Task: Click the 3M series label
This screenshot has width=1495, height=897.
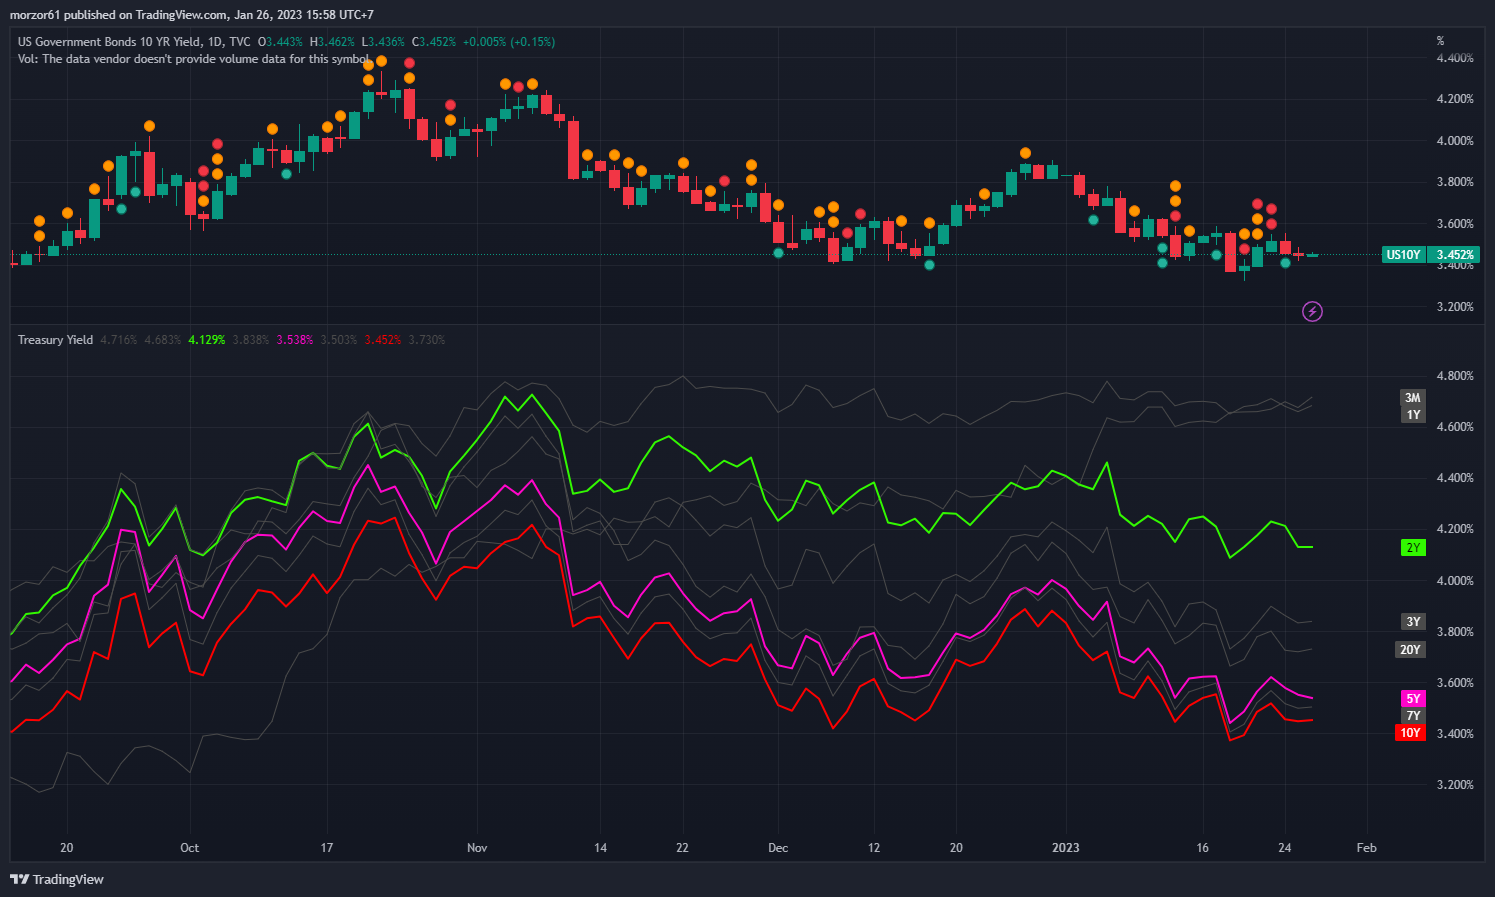Action: [x=1413, y=398]
